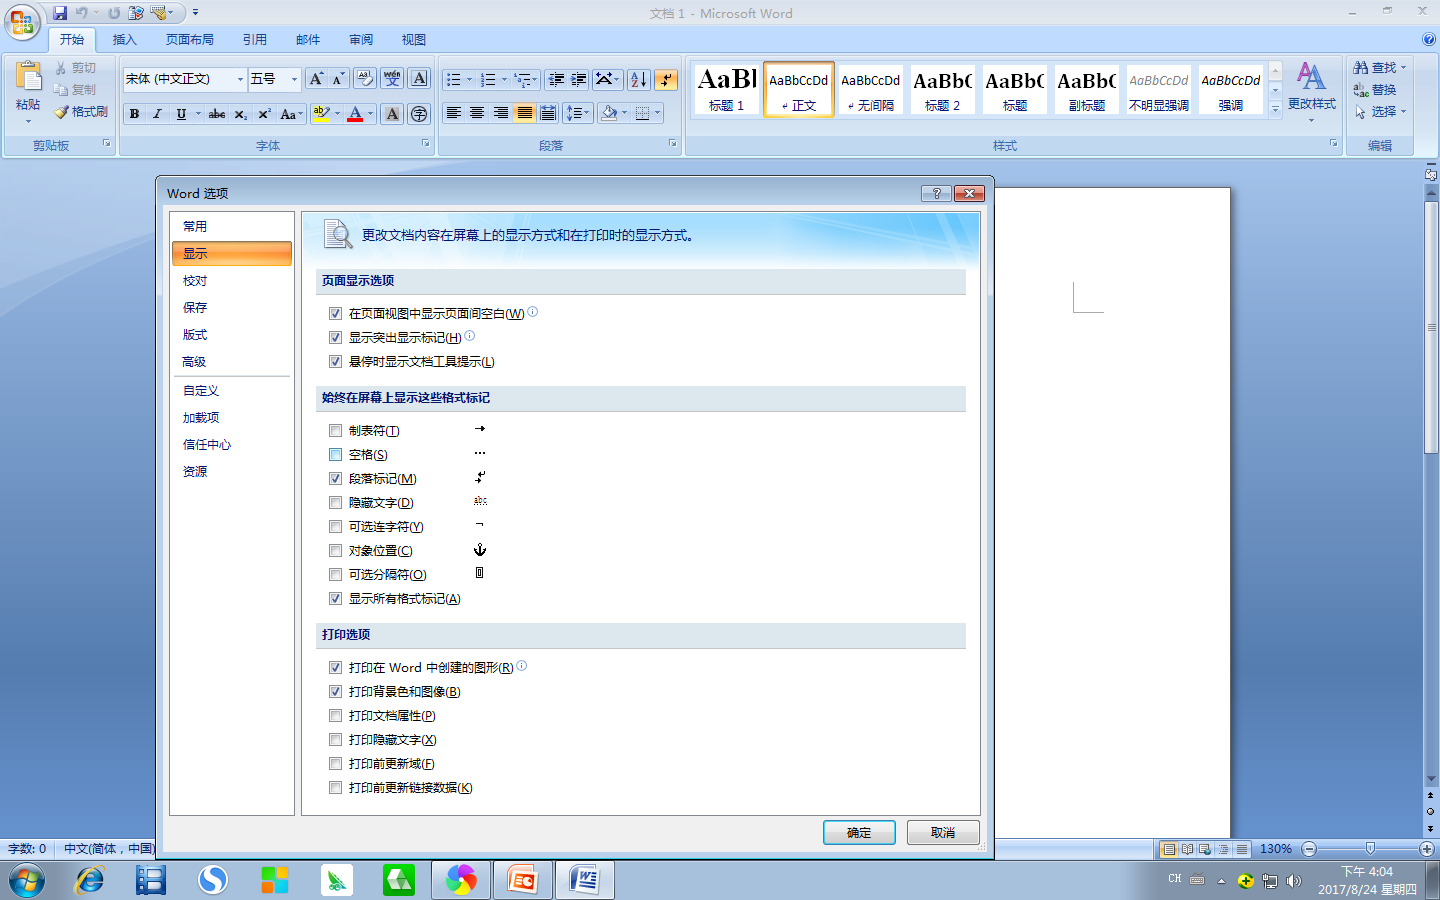
Task: Apply superscript formatting
Action: pyautogui.click(x=264, y=114)
